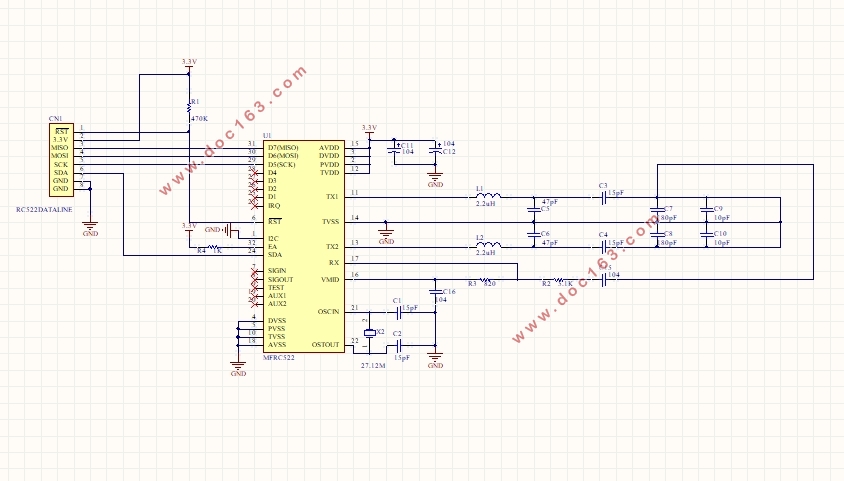Click the SIGOUT pin label
Image resolution: width=844 pixels, height=481 pixels.
[x=280, y=280]
